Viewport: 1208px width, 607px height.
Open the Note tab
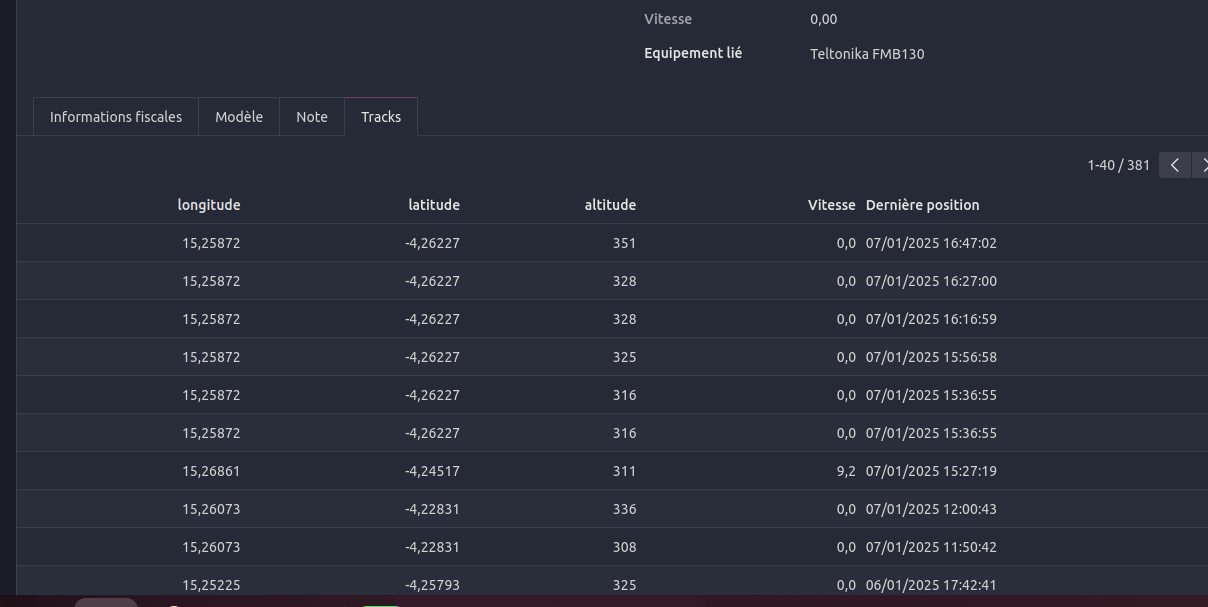pyautogui.click(x=312, y=117)
